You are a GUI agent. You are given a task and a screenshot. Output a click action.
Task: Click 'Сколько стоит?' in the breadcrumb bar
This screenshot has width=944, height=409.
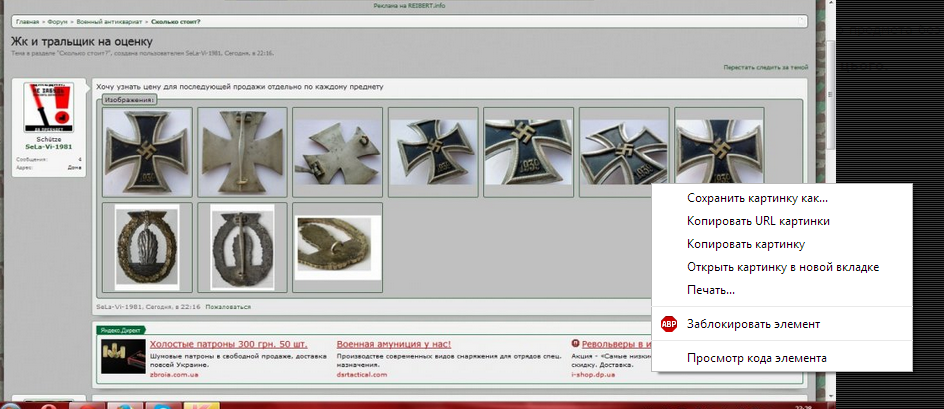pos(176,22)
